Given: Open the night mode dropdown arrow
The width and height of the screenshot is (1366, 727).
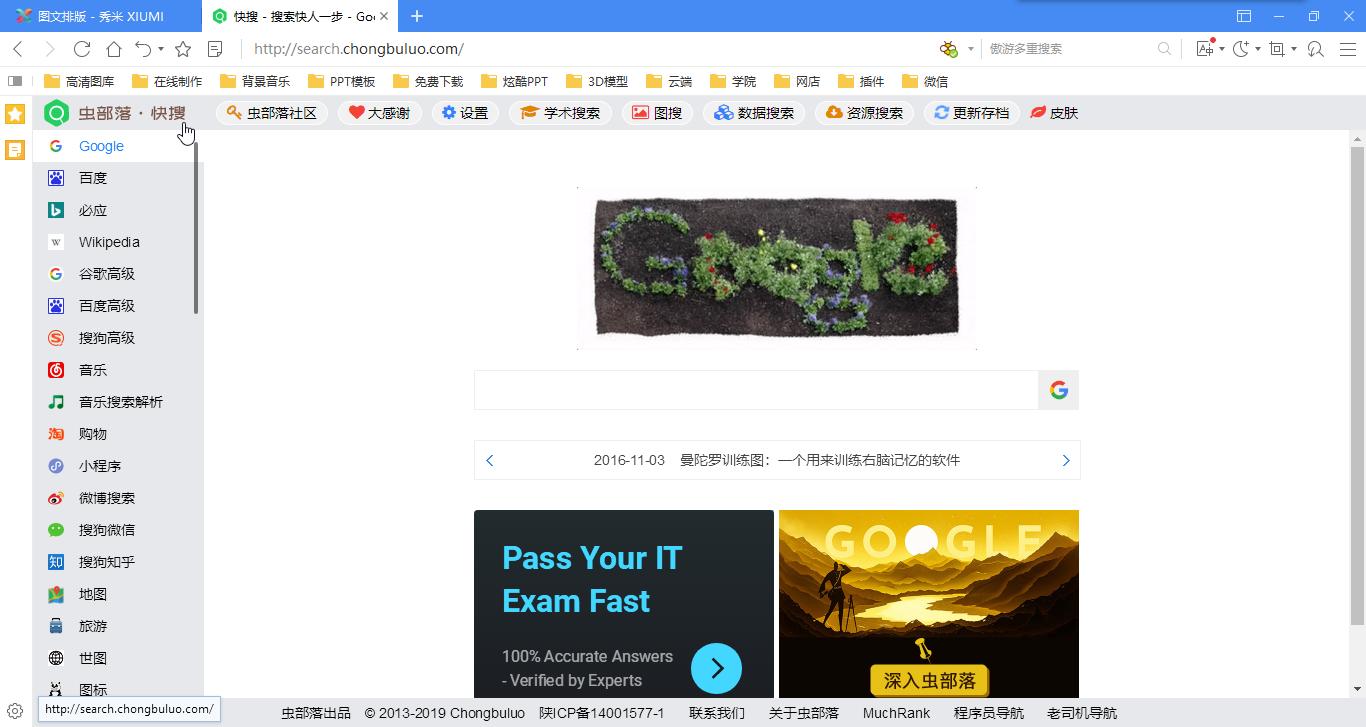Looking at the screenshot, I should click(1258, 48).
